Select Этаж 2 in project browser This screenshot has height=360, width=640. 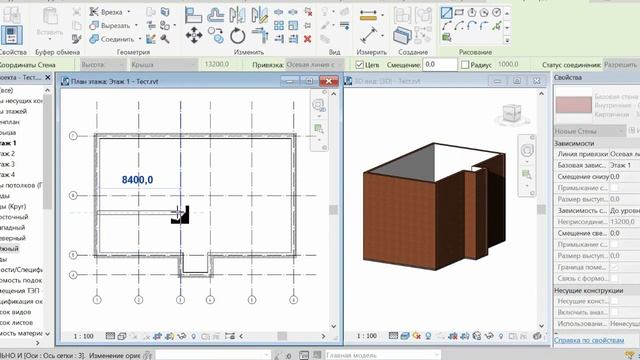pyautogui.click(x=8, y=153)
